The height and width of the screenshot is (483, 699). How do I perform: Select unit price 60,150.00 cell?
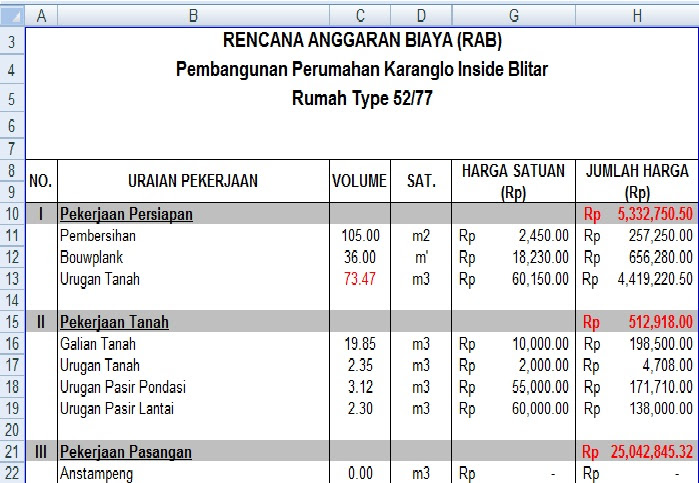point(514,279)
